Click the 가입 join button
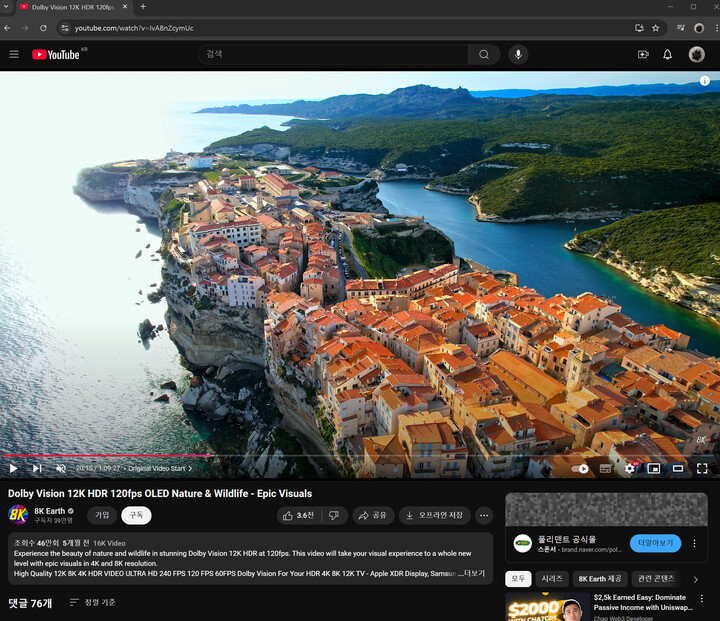Viewport: 720px width, 621px height. (102, 515)
